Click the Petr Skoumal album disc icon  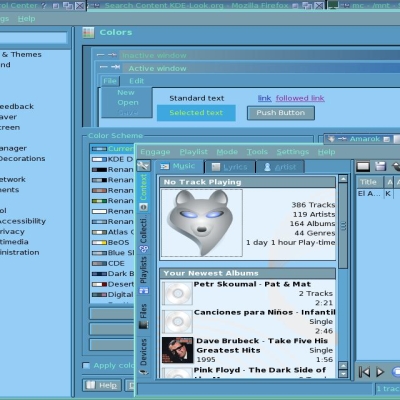[177, 293]
